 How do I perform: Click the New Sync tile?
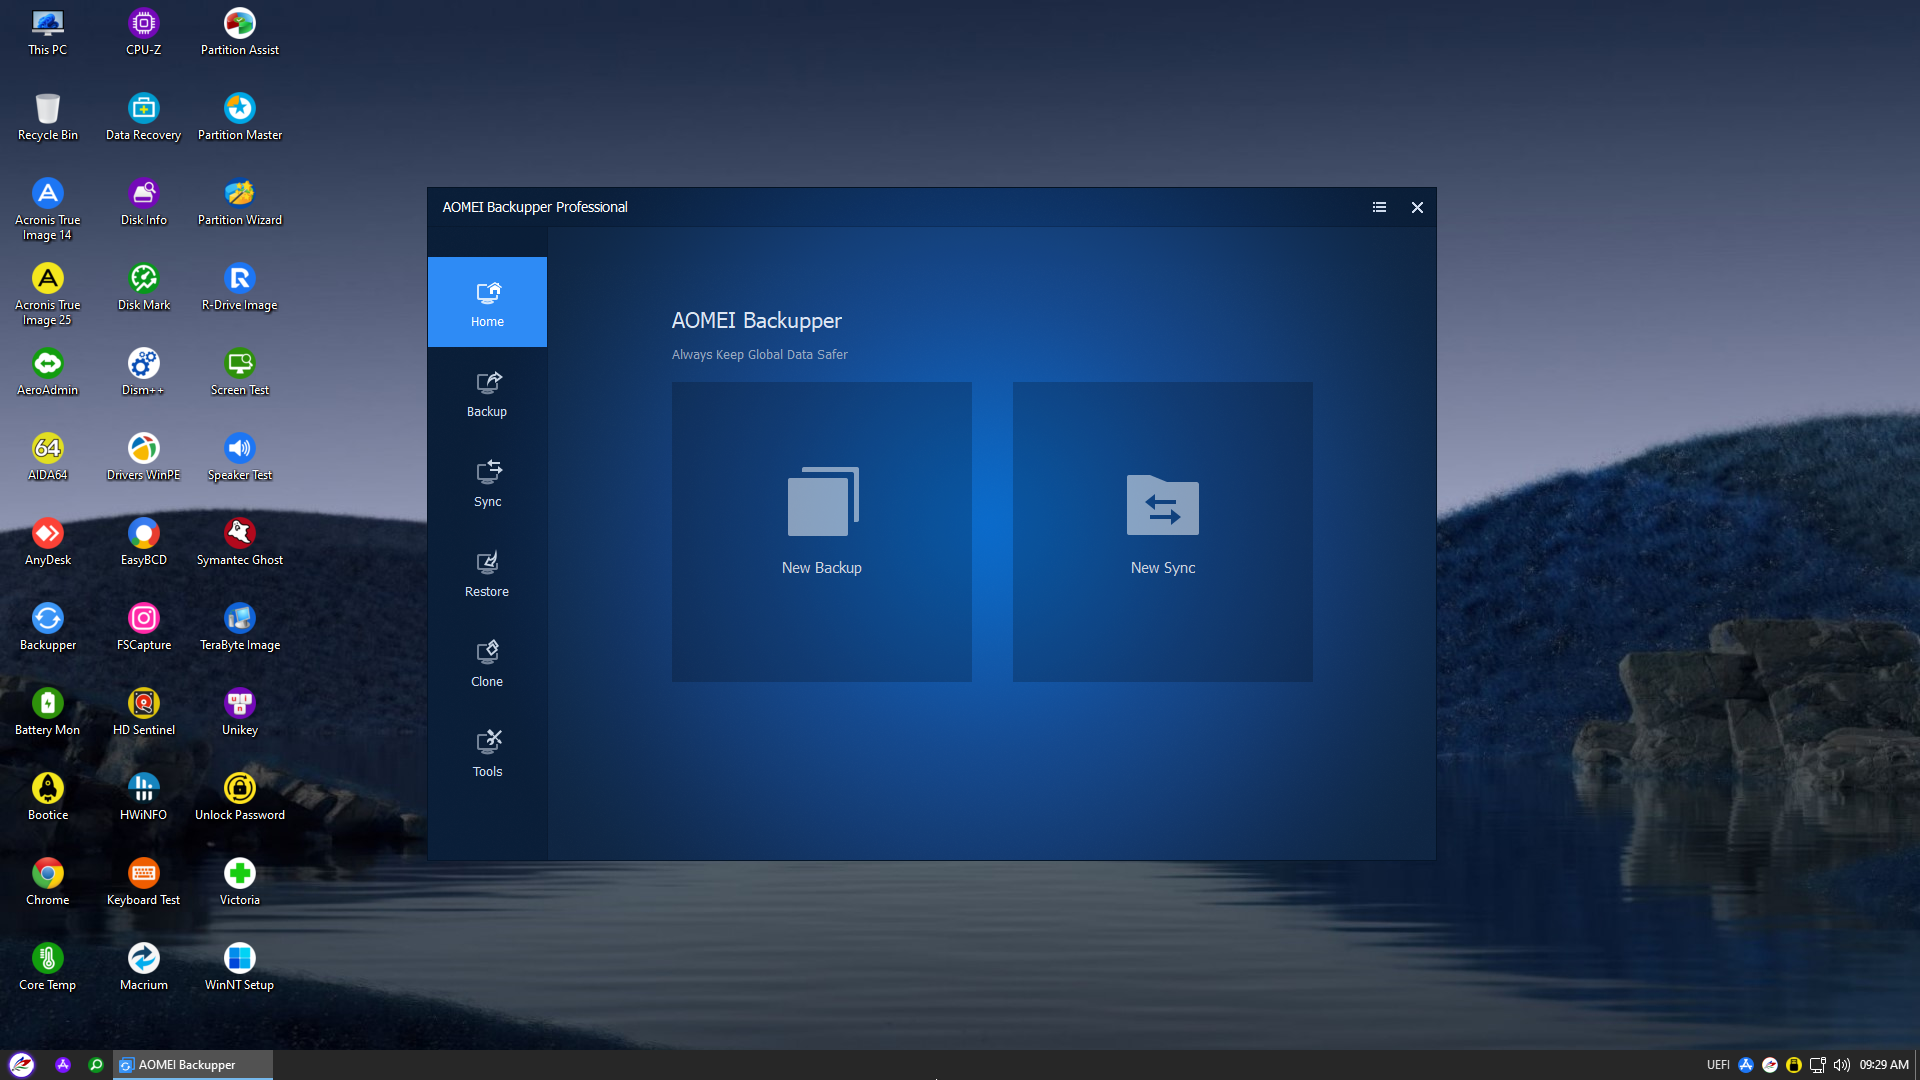tap(1162, 531)
